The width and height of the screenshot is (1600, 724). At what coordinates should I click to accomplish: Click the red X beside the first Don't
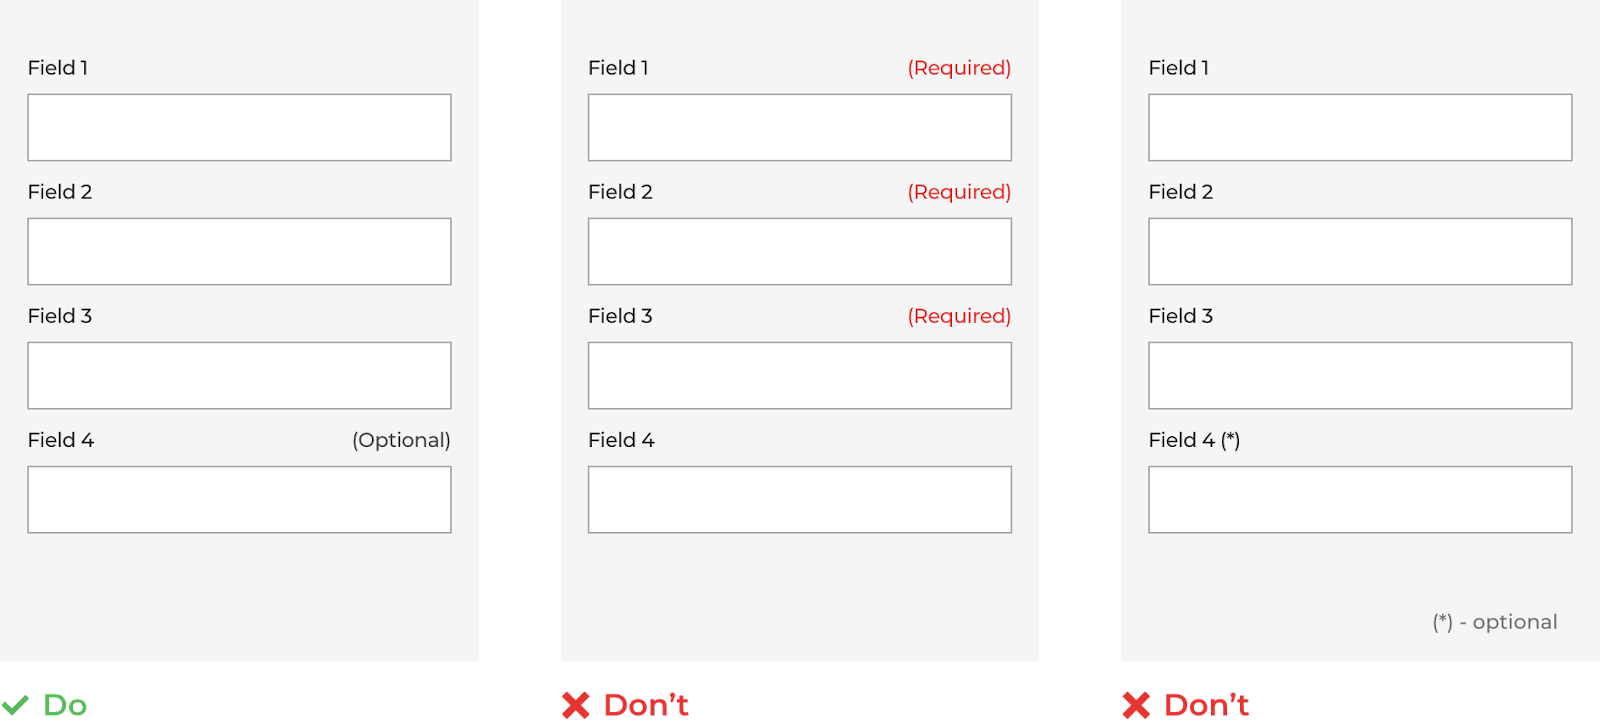click(x=576, y=705)
